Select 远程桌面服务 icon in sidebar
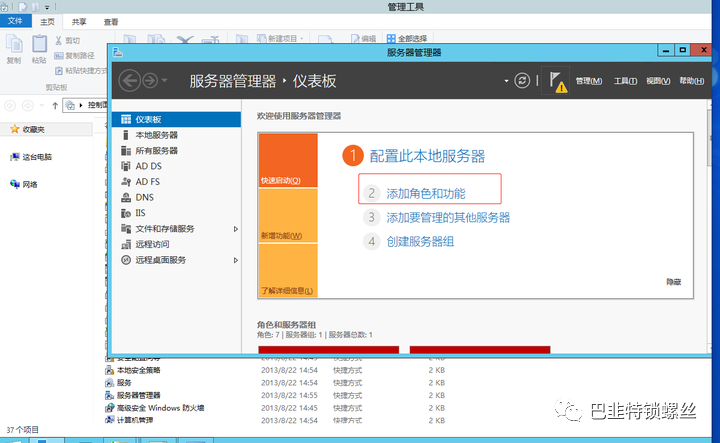 [x=126, y=260]
